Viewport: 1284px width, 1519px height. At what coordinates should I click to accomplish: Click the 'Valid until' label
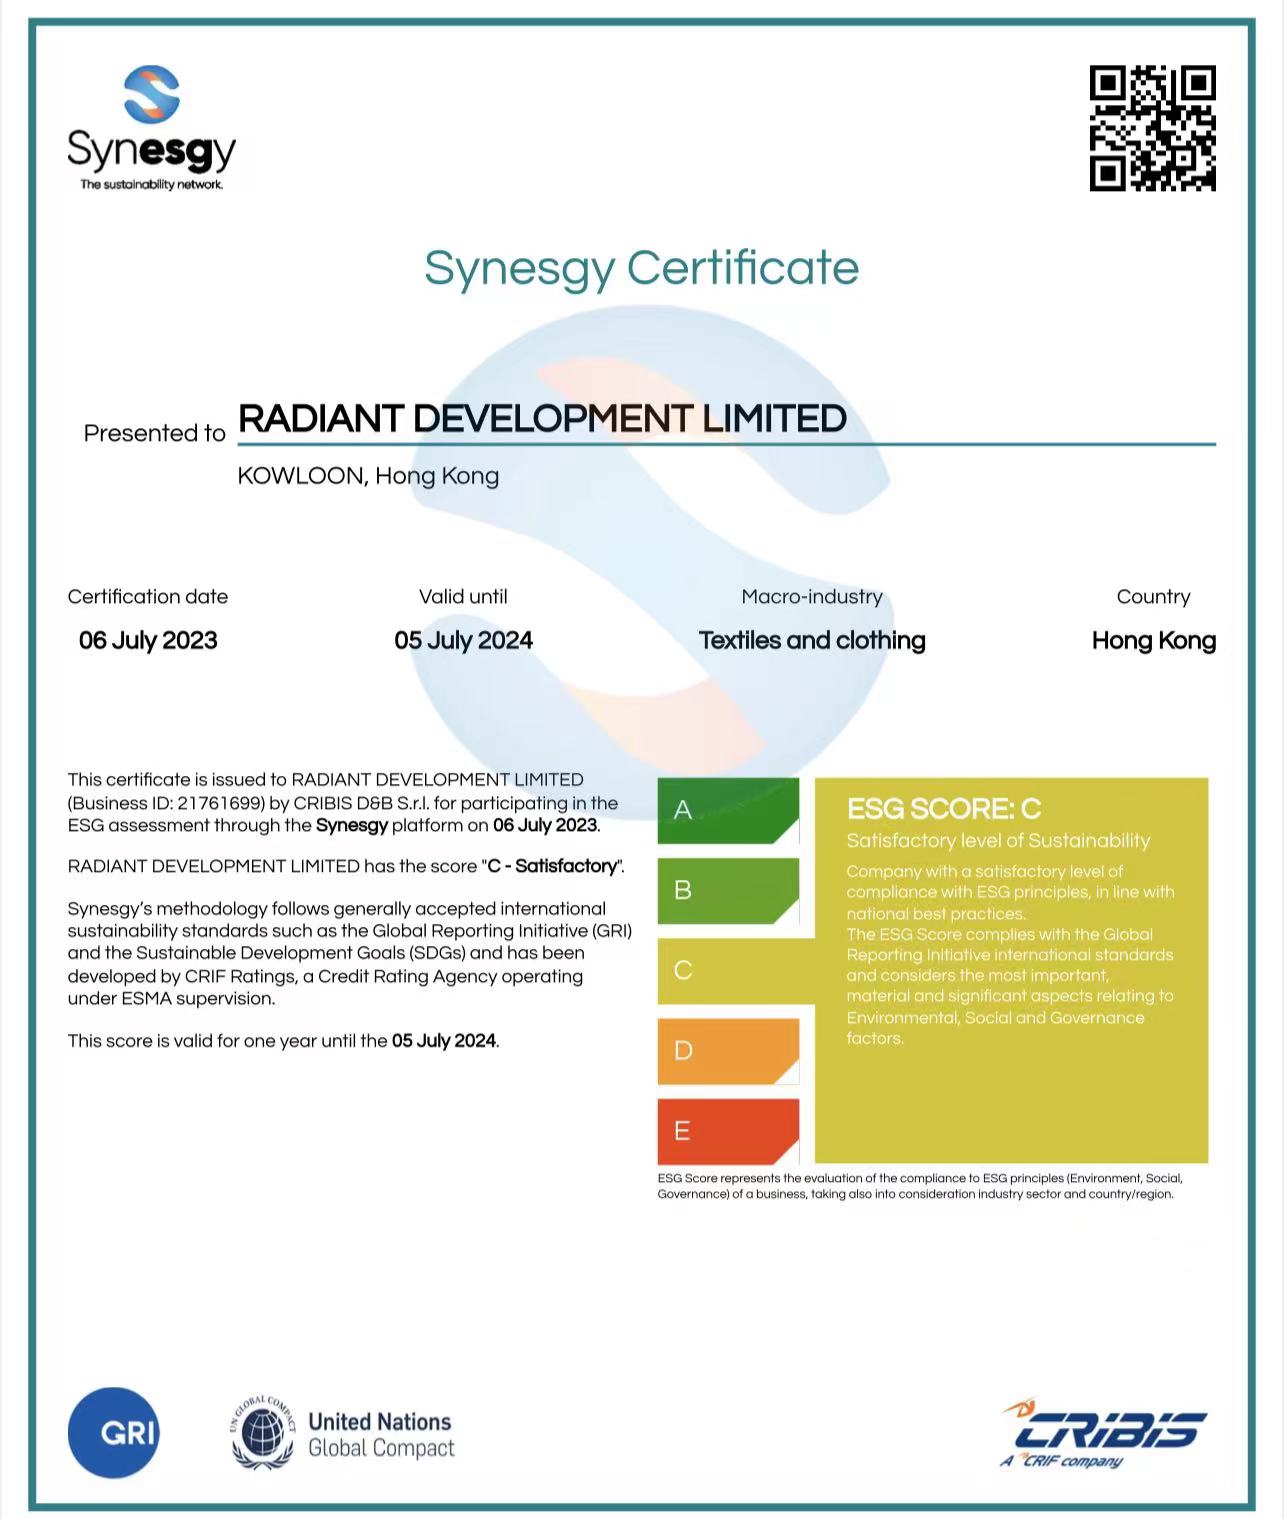pyautogui.click(x=463, y=597)
